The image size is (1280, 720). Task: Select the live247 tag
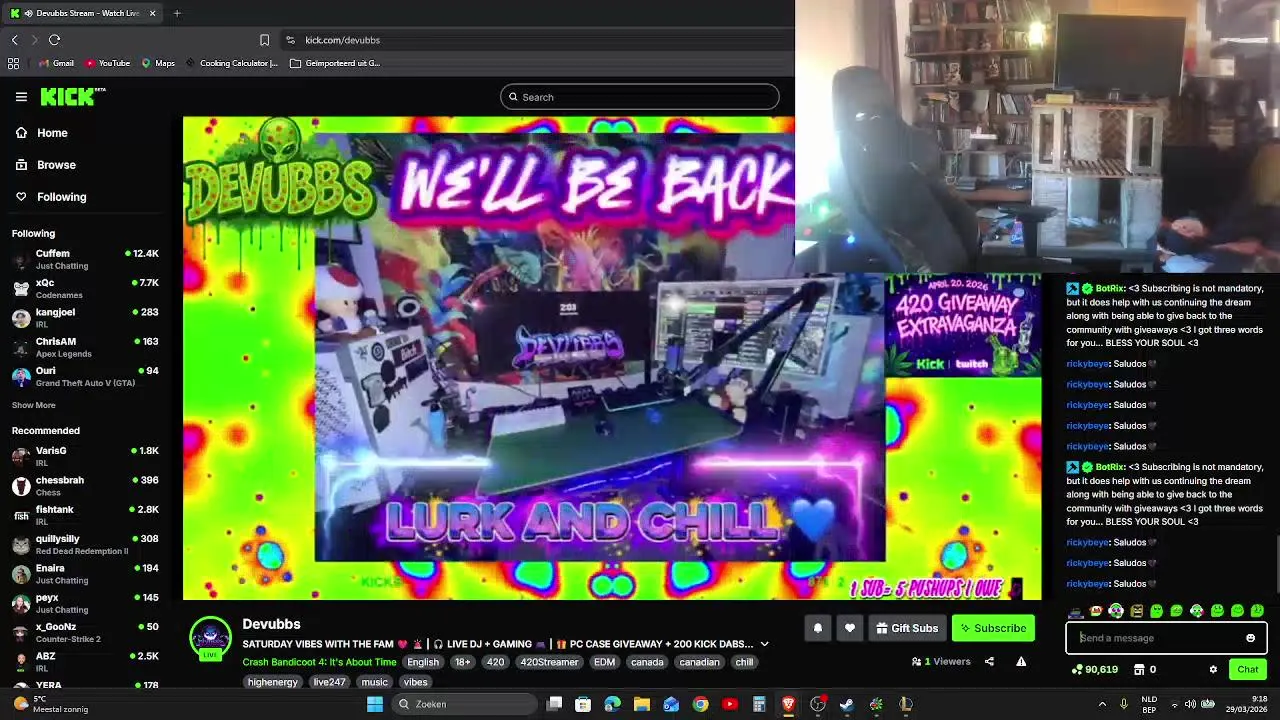pyautogui.click(x=329, y=682)
